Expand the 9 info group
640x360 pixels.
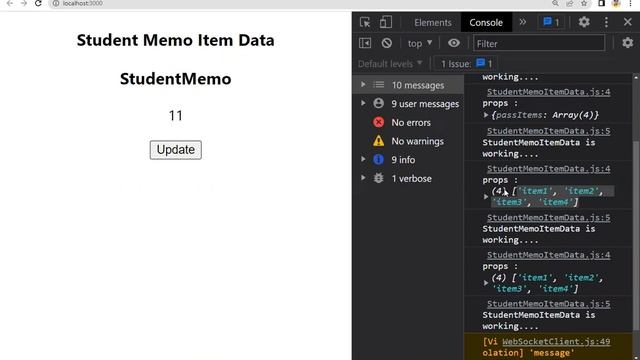[x=363, y=159]
